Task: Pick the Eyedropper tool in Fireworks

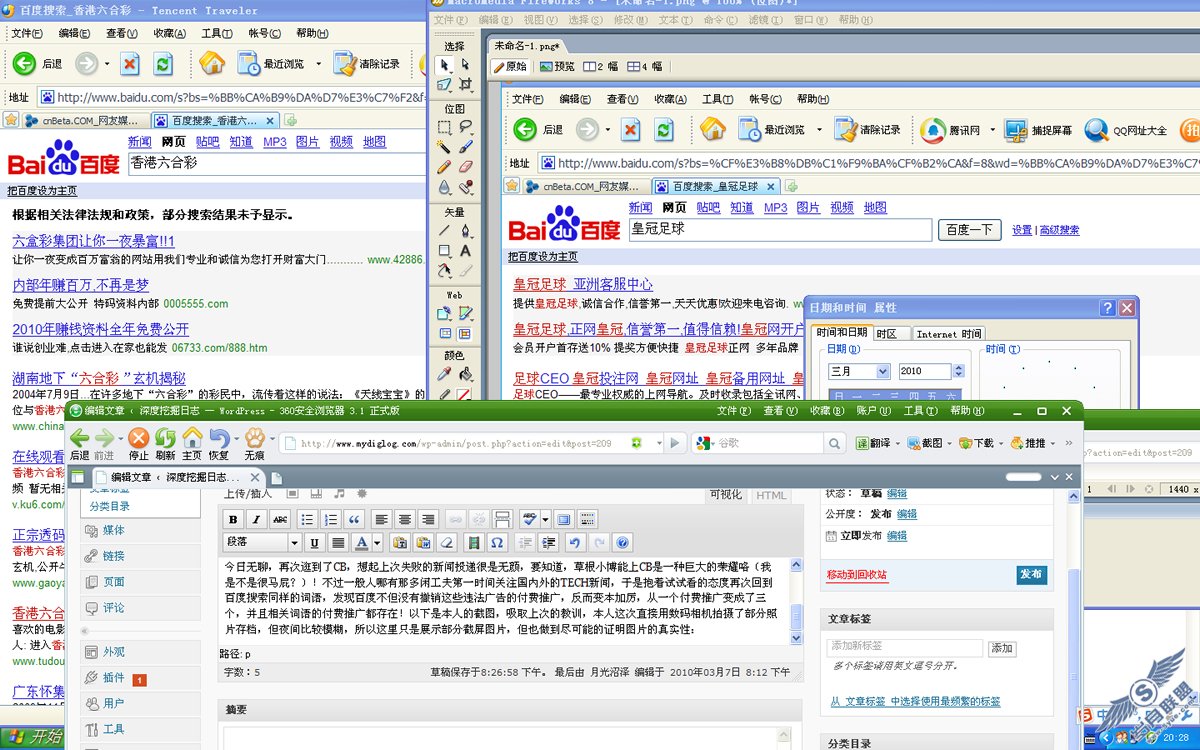Action: point(445,374)
